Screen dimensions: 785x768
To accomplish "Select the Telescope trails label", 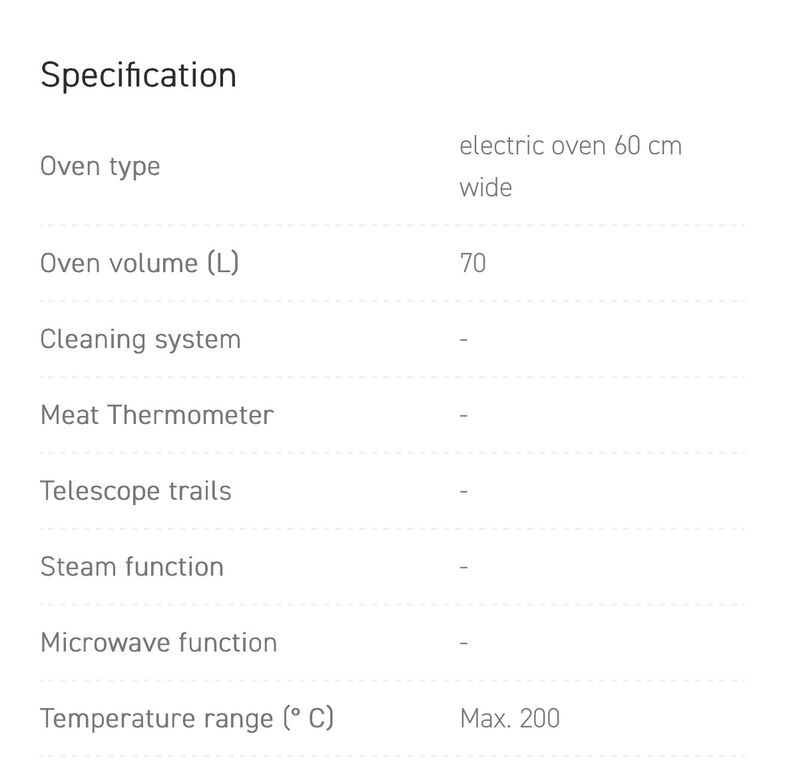I will (x=136, y=491).
